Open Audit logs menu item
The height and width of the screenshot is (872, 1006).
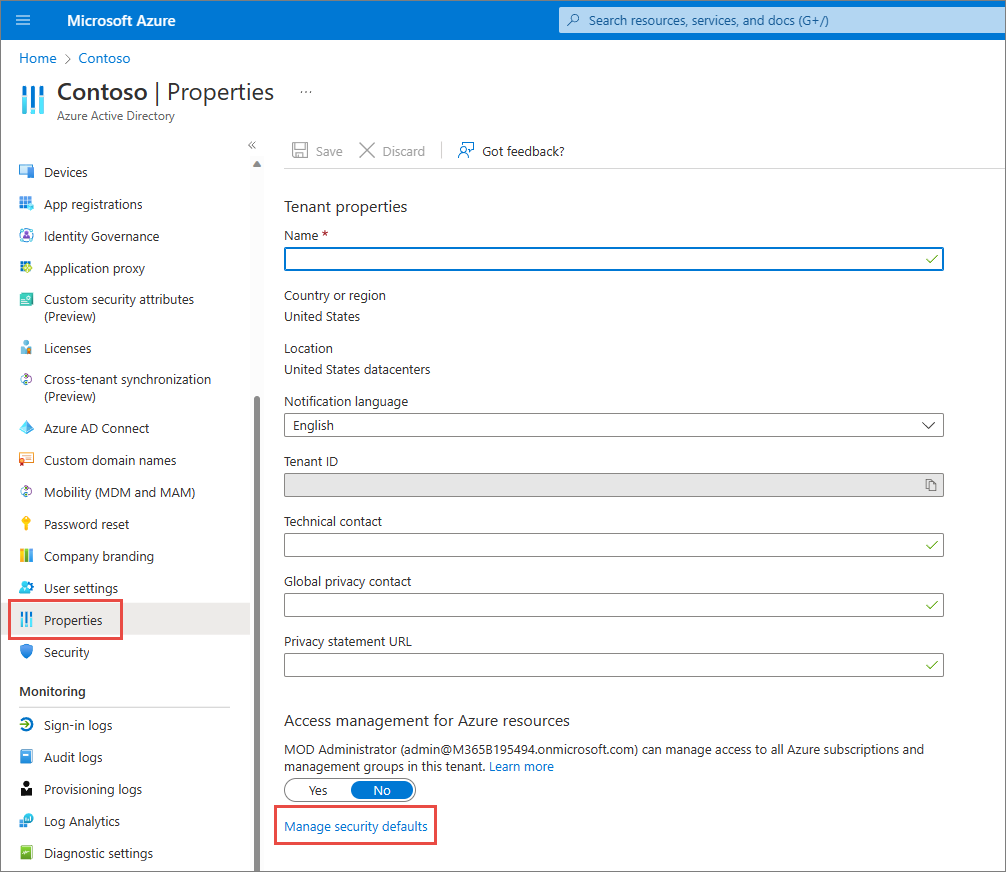(73, 757)
